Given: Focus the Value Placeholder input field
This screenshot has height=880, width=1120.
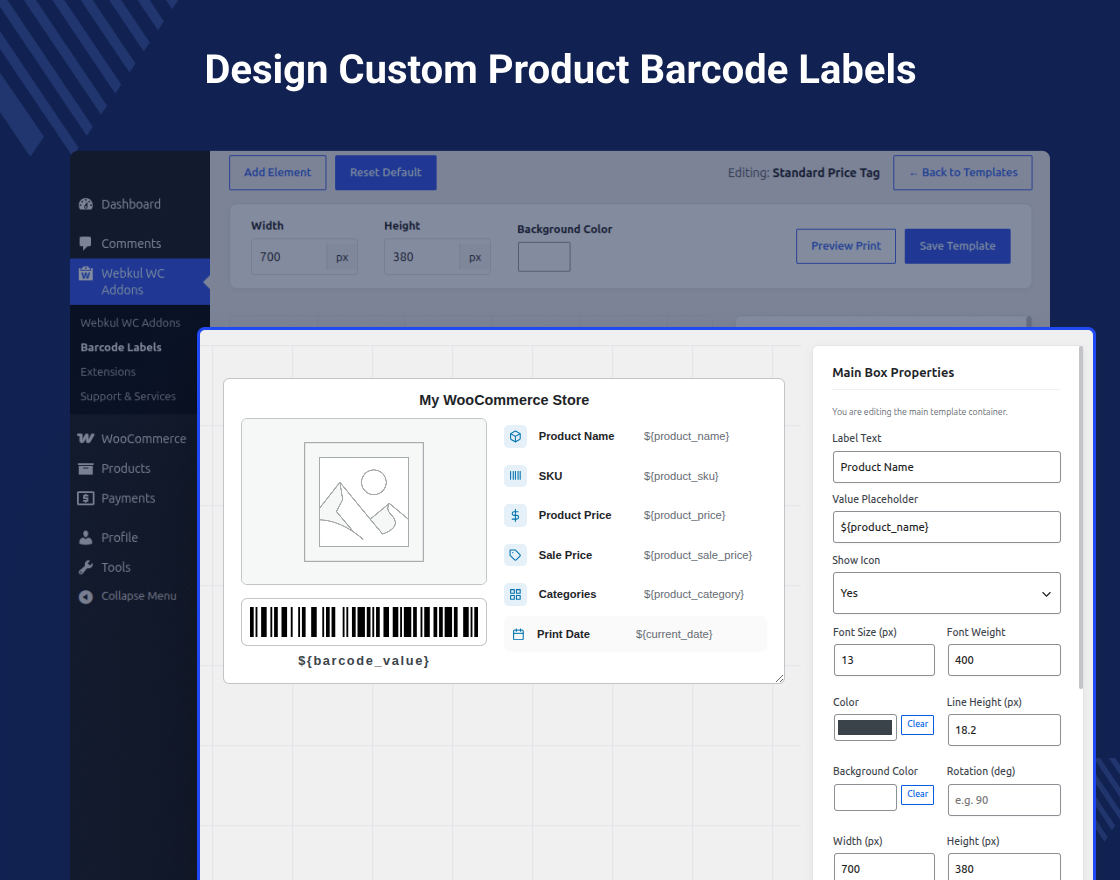Looking at the screenshot, I should point(946,527).
